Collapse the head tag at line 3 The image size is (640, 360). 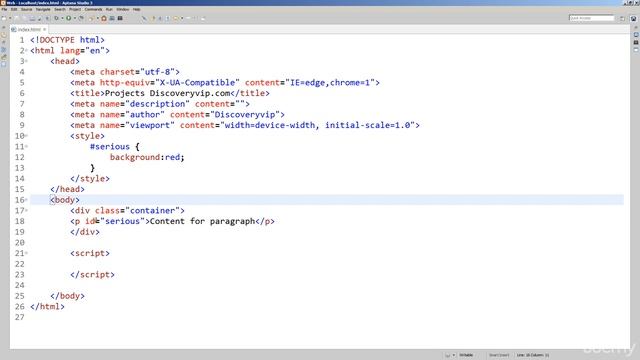click(27, 61)
